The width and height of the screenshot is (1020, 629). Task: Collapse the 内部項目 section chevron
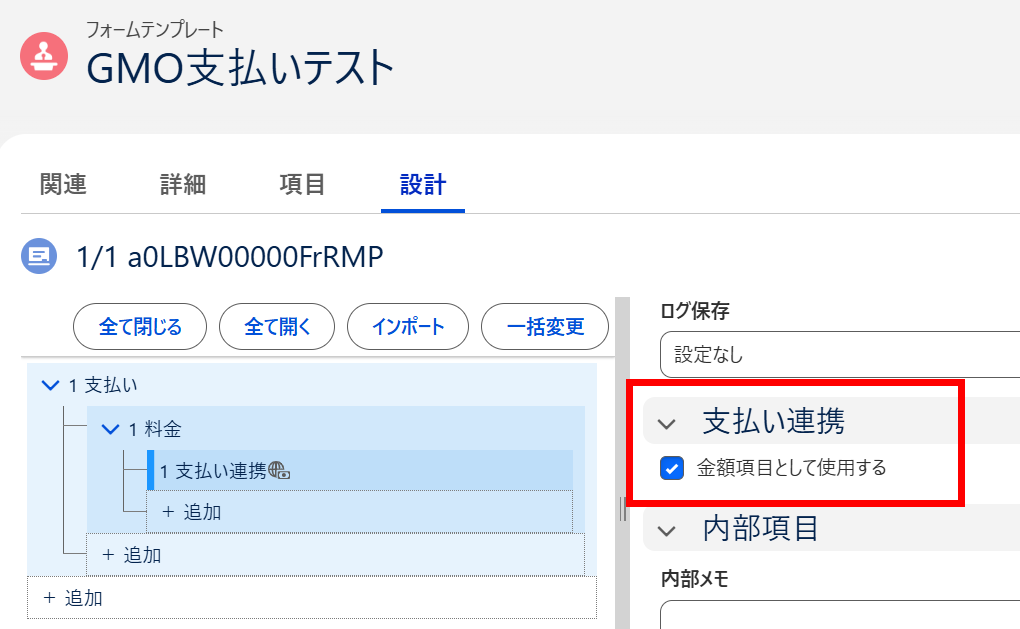click(666, 531)
